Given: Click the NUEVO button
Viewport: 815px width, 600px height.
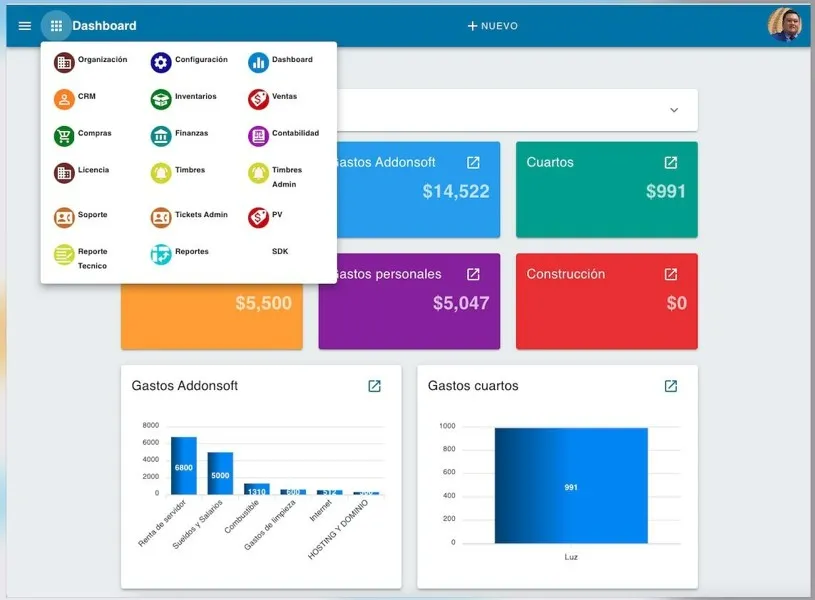Looking at the screenshot, I should [x=492, y=24].
